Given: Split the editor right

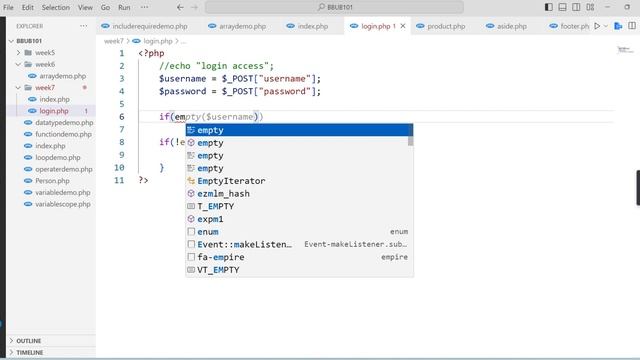Looking at the screenshot, I should pyautogui.click(x=632, y=26).
